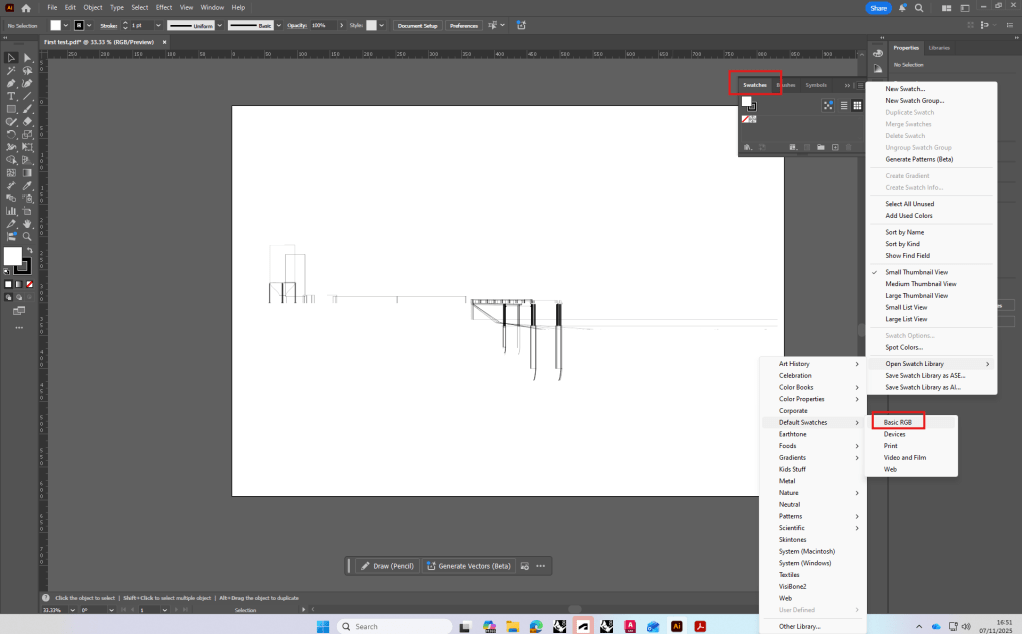The image size is (1022, 634).
Task: Click the Document Setup button
Action: (417, 25)
